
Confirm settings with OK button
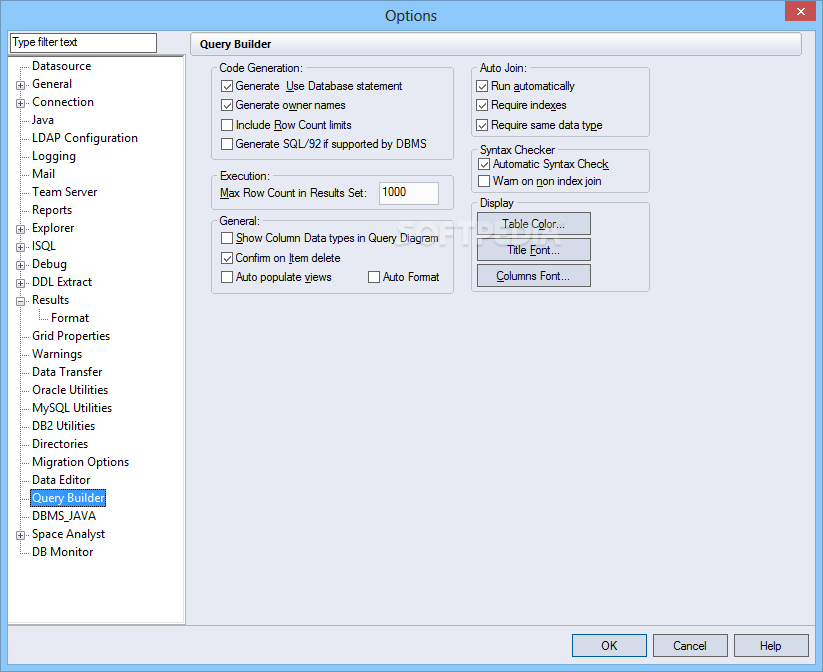pyautogui.click(x=609, y=646)
